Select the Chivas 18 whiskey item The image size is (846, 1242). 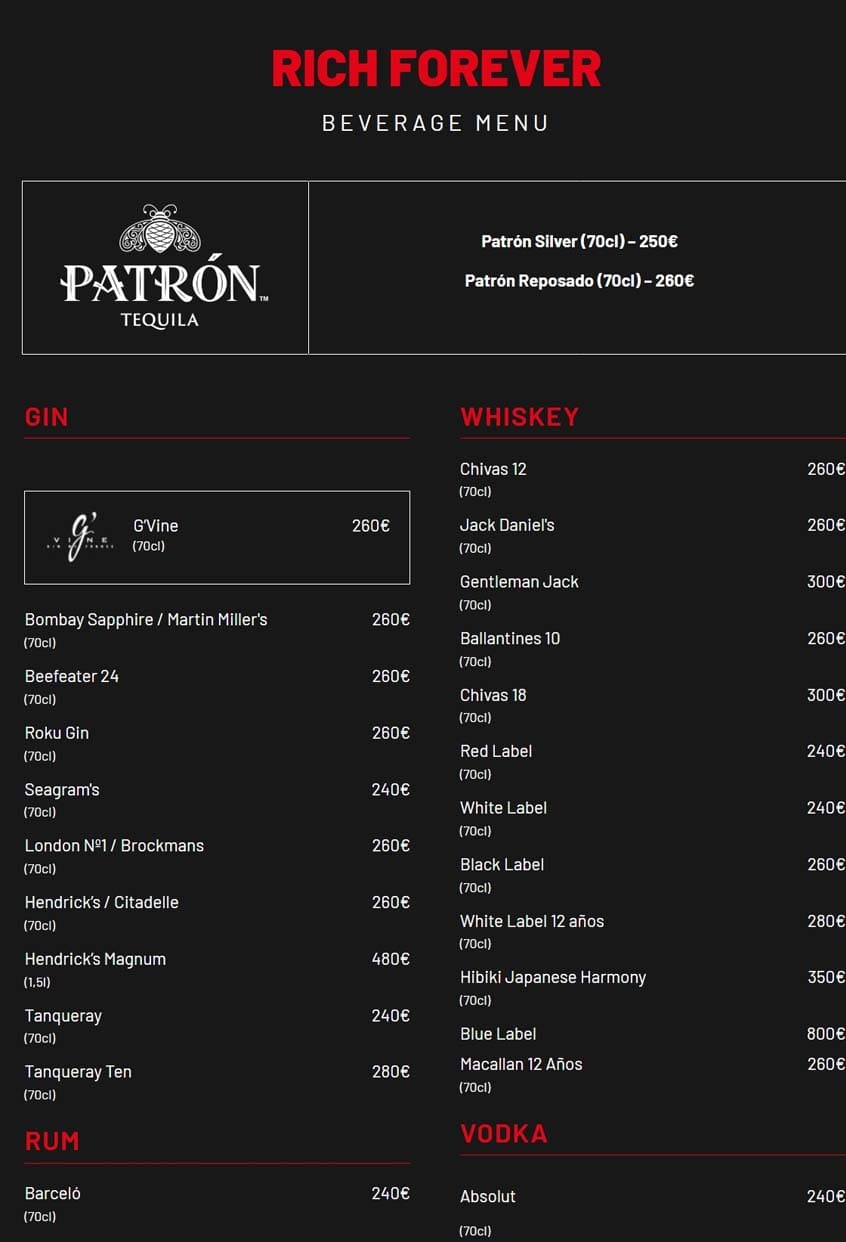pyautogui.click(x=493, y=695)
